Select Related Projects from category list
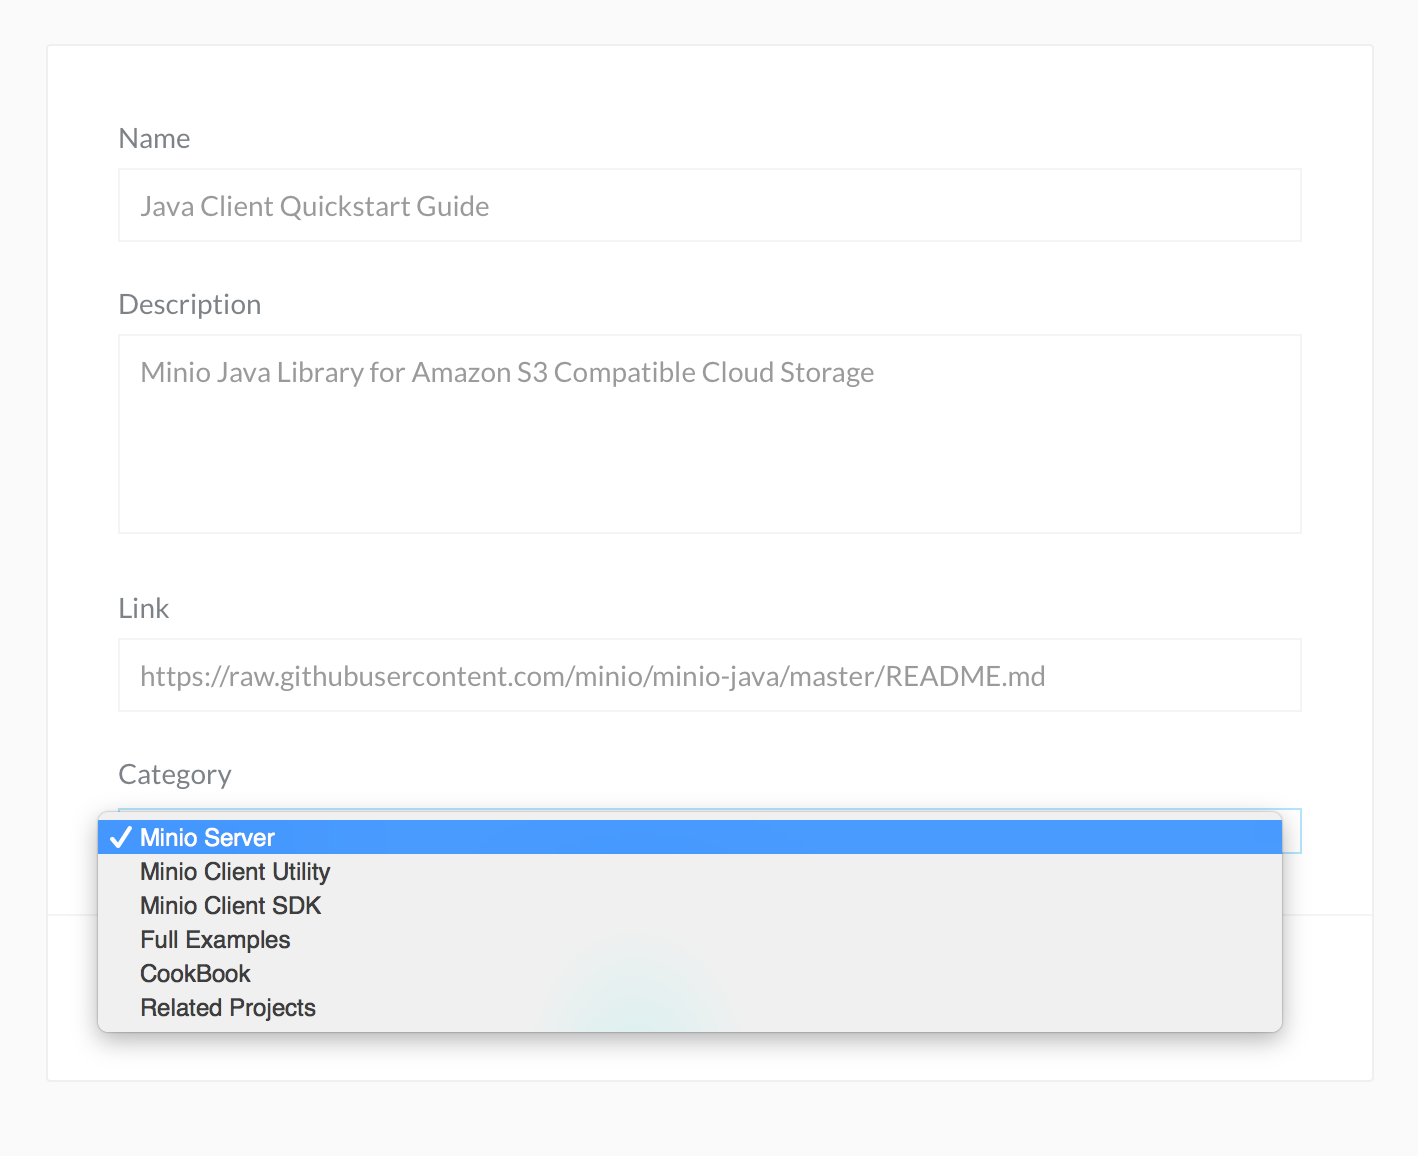This screenshot has height=1156, width=1418. [x=228, y=1008]
